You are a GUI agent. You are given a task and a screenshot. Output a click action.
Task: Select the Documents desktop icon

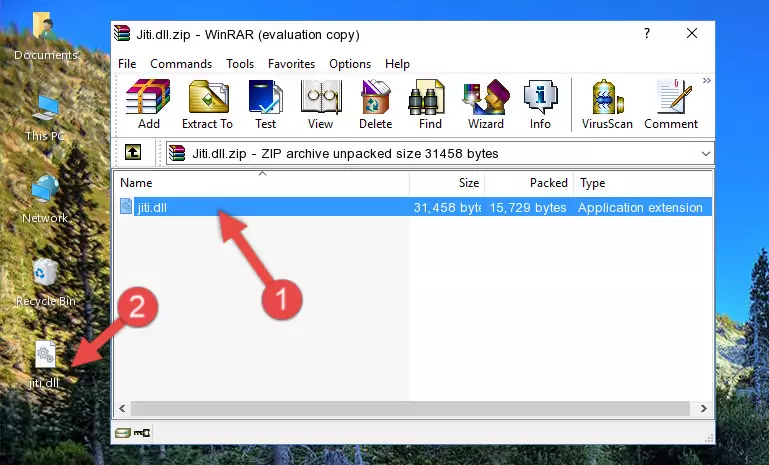point(46,36)
